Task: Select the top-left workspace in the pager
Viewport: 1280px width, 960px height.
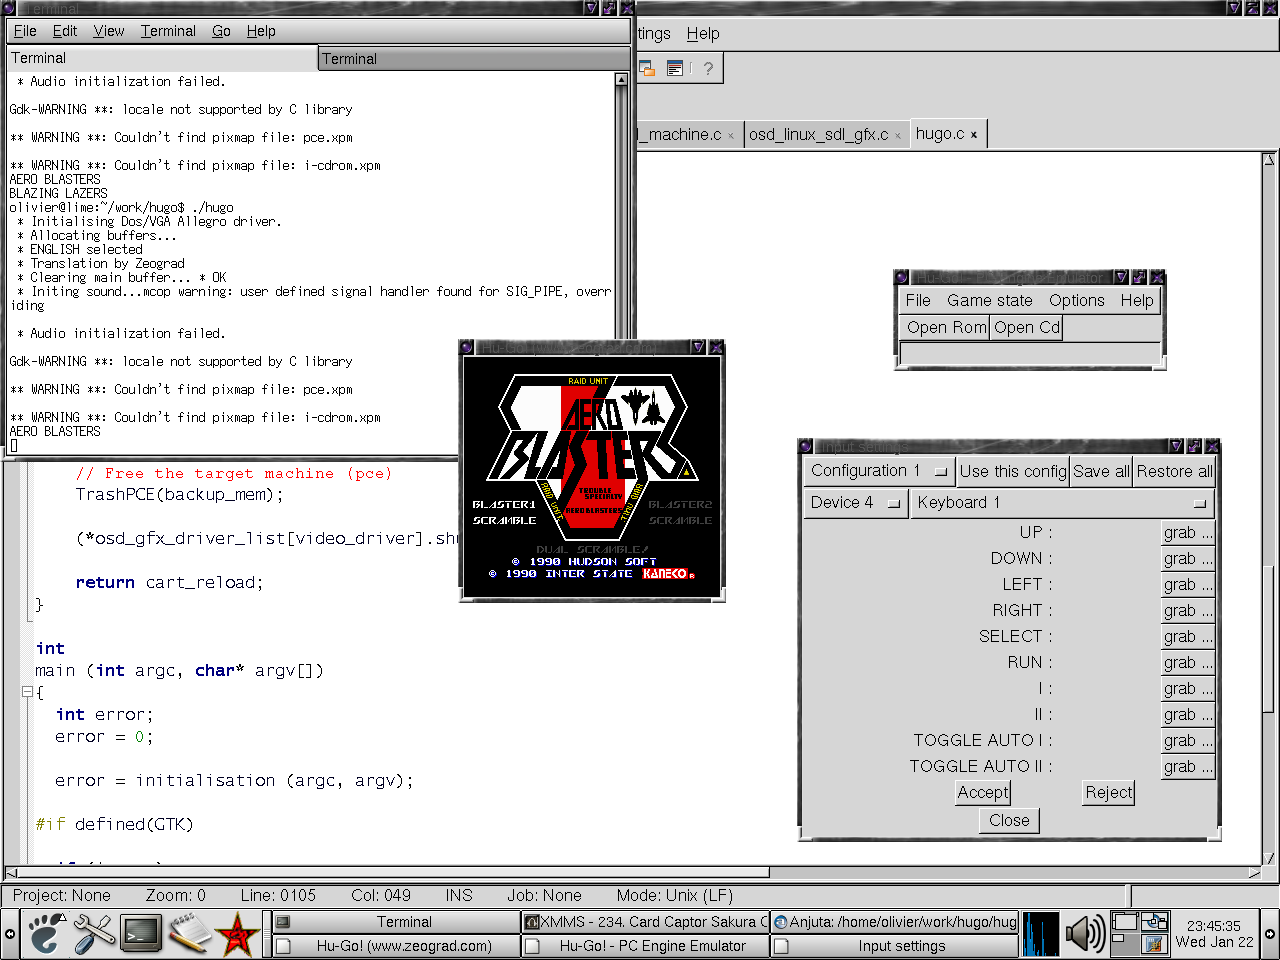Action: pyautogui.click(x=1124, y=922)
